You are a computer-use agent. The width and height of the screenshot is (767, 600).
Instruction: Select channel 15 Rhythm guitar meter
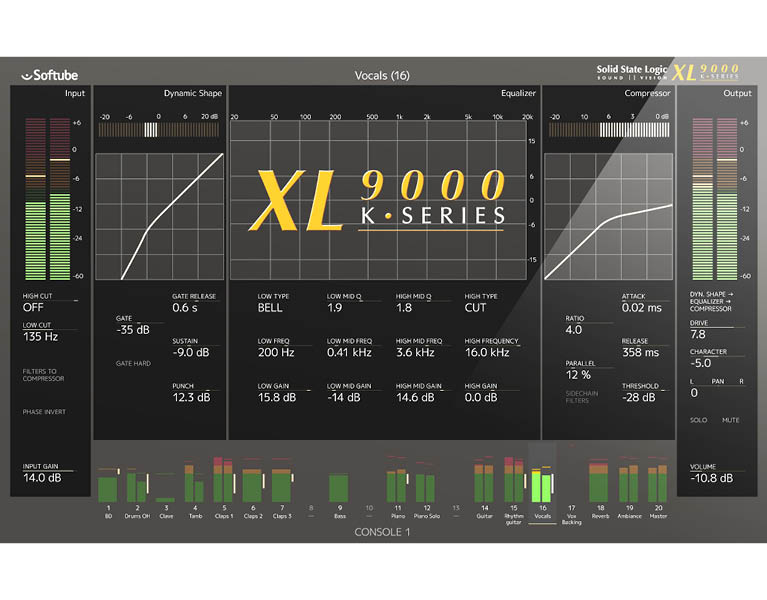[x=515, y=479]
